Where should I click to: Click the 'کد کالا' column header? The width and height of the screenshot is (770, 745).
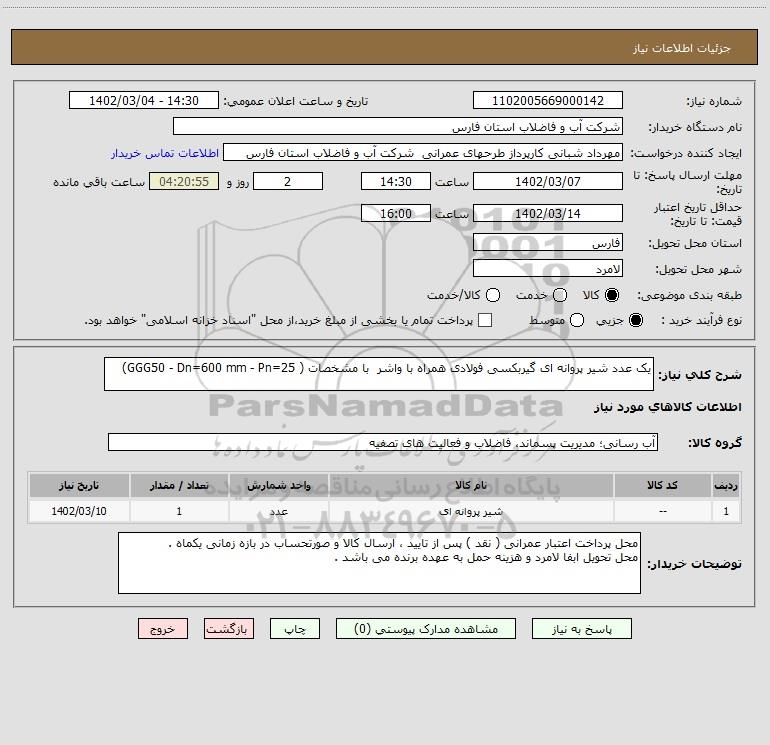(662, 485)
